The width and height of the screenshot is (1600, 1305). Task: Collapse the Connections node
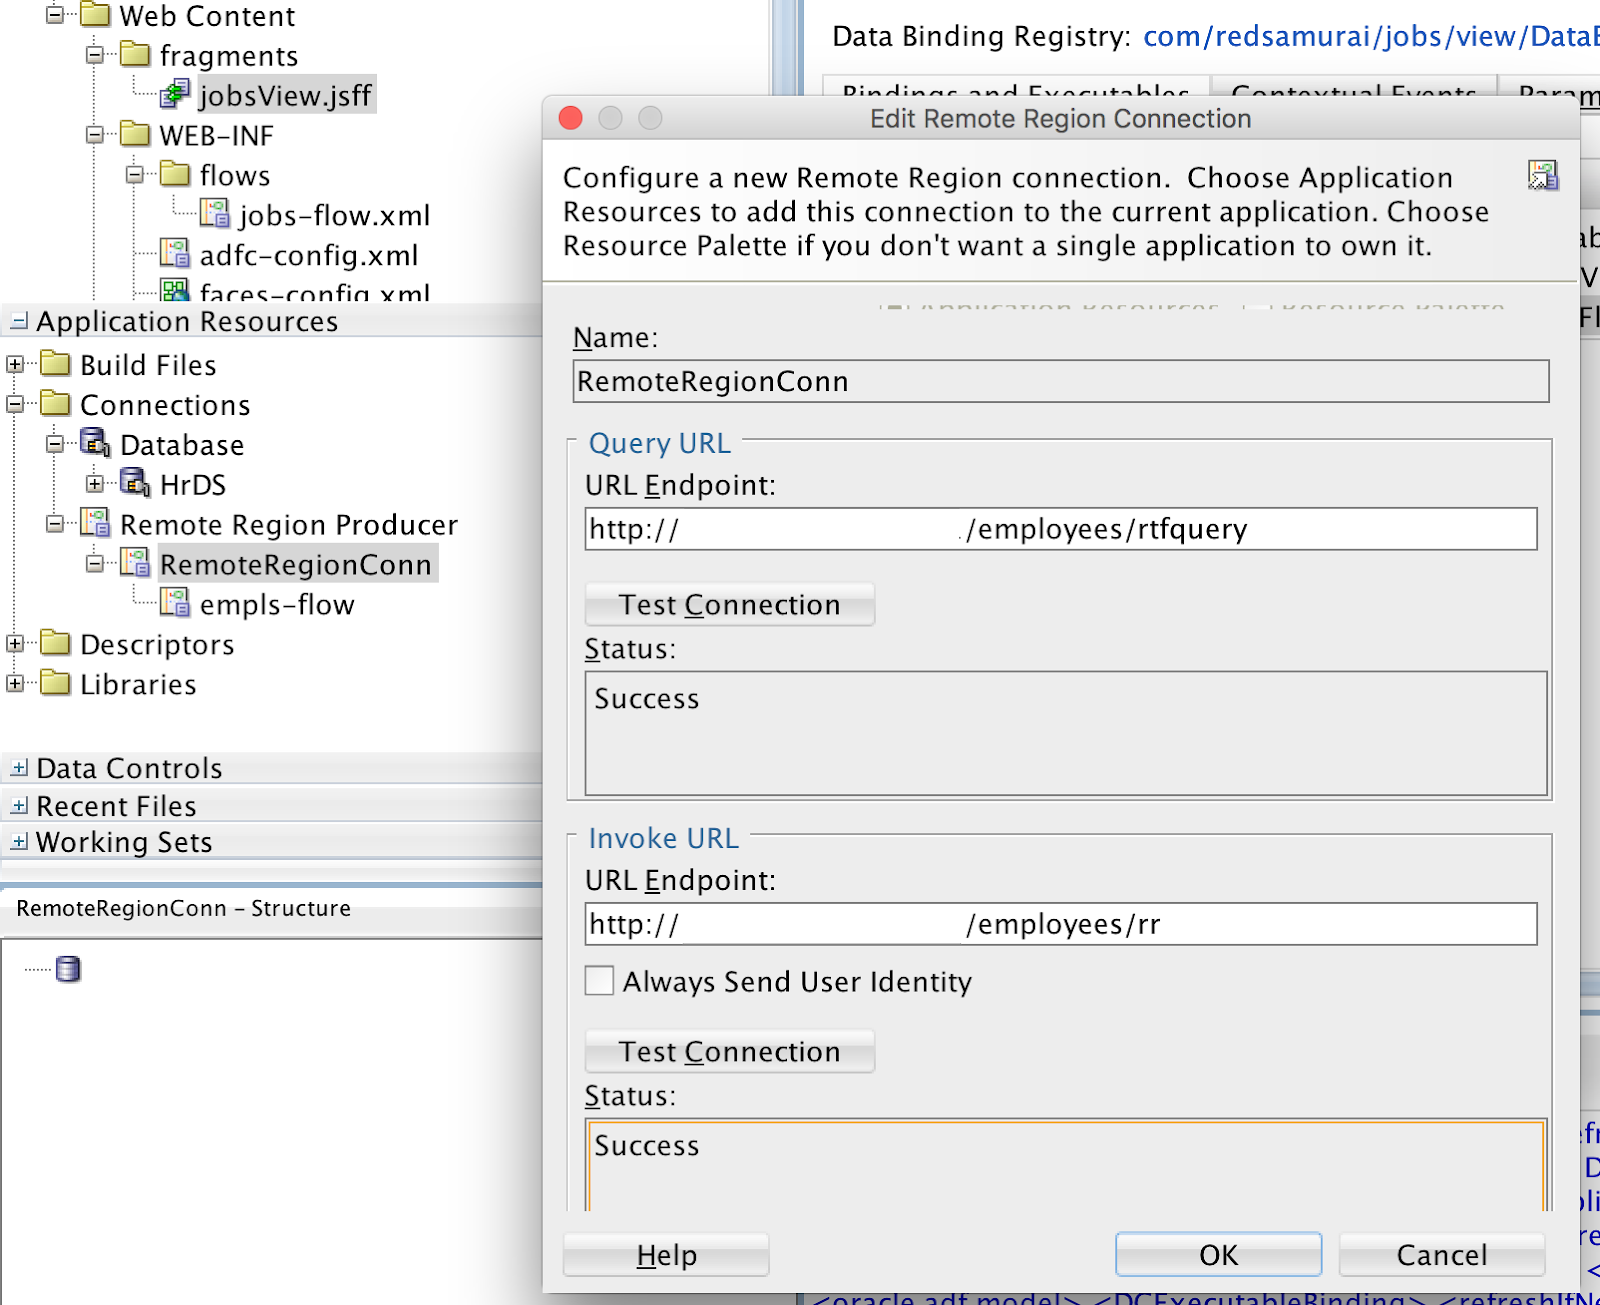click(14, 404)
